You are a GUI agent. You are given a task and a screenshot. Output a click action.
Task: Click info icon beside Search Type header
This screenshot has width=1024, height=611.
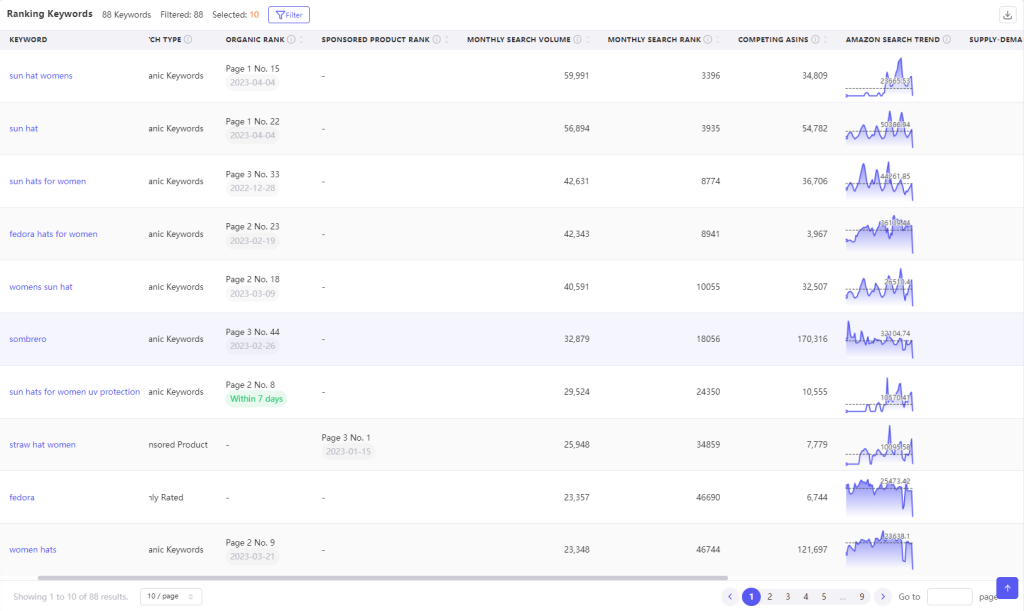coord(188,39)
